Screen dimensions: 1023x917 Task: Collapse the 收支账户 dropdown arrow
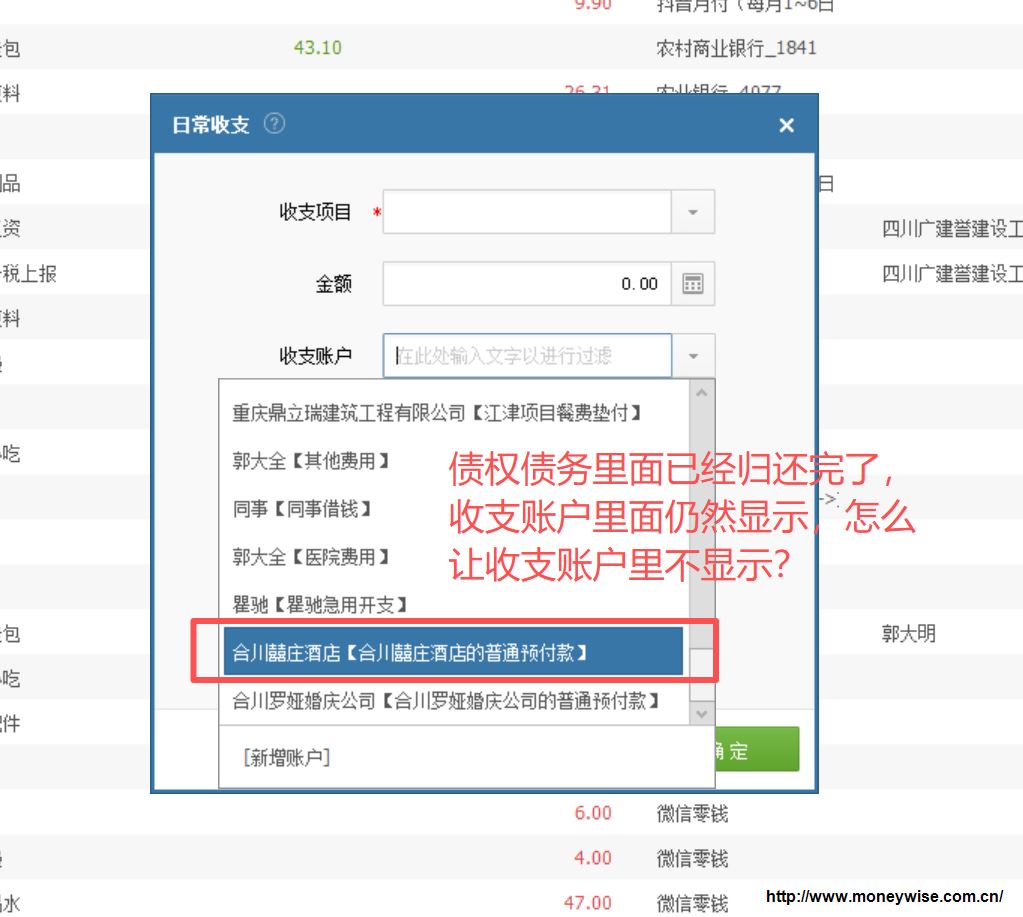(x=693, y=355)
